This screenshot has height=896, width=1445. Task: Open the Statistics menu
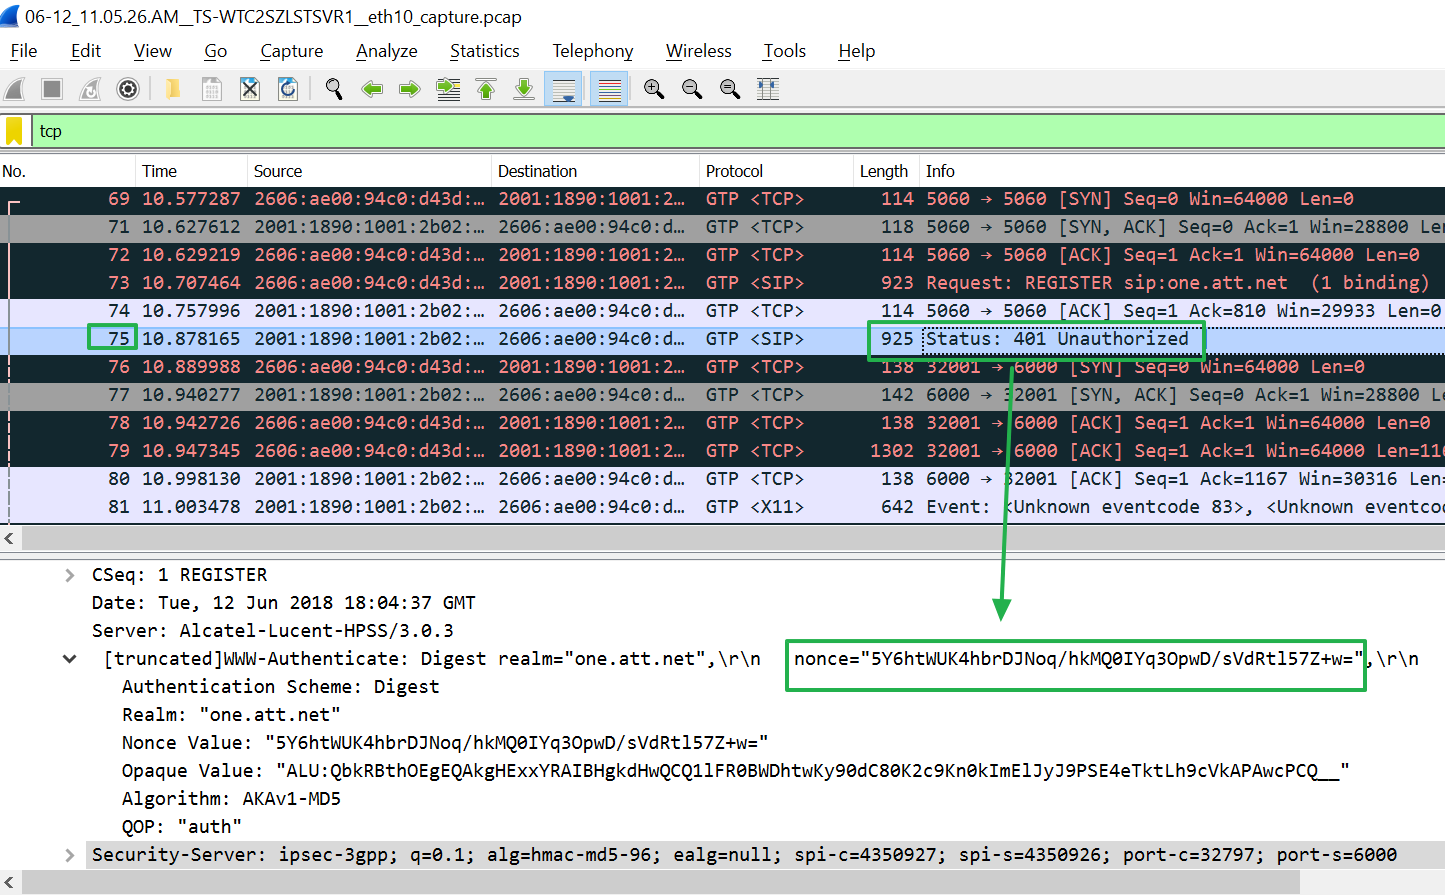(485, 51)
